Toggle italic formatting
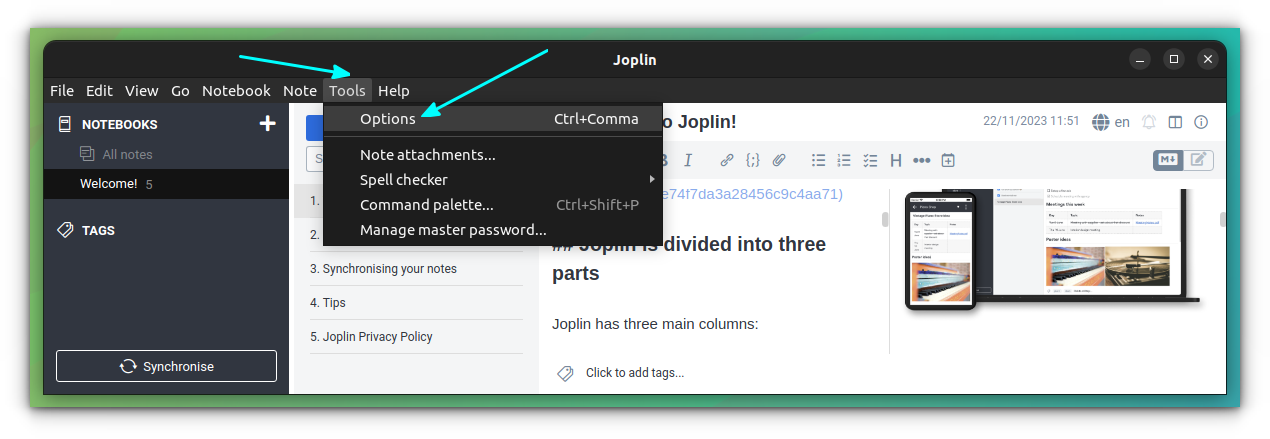This screenshot has height=439, width=1270. point(688,160)
